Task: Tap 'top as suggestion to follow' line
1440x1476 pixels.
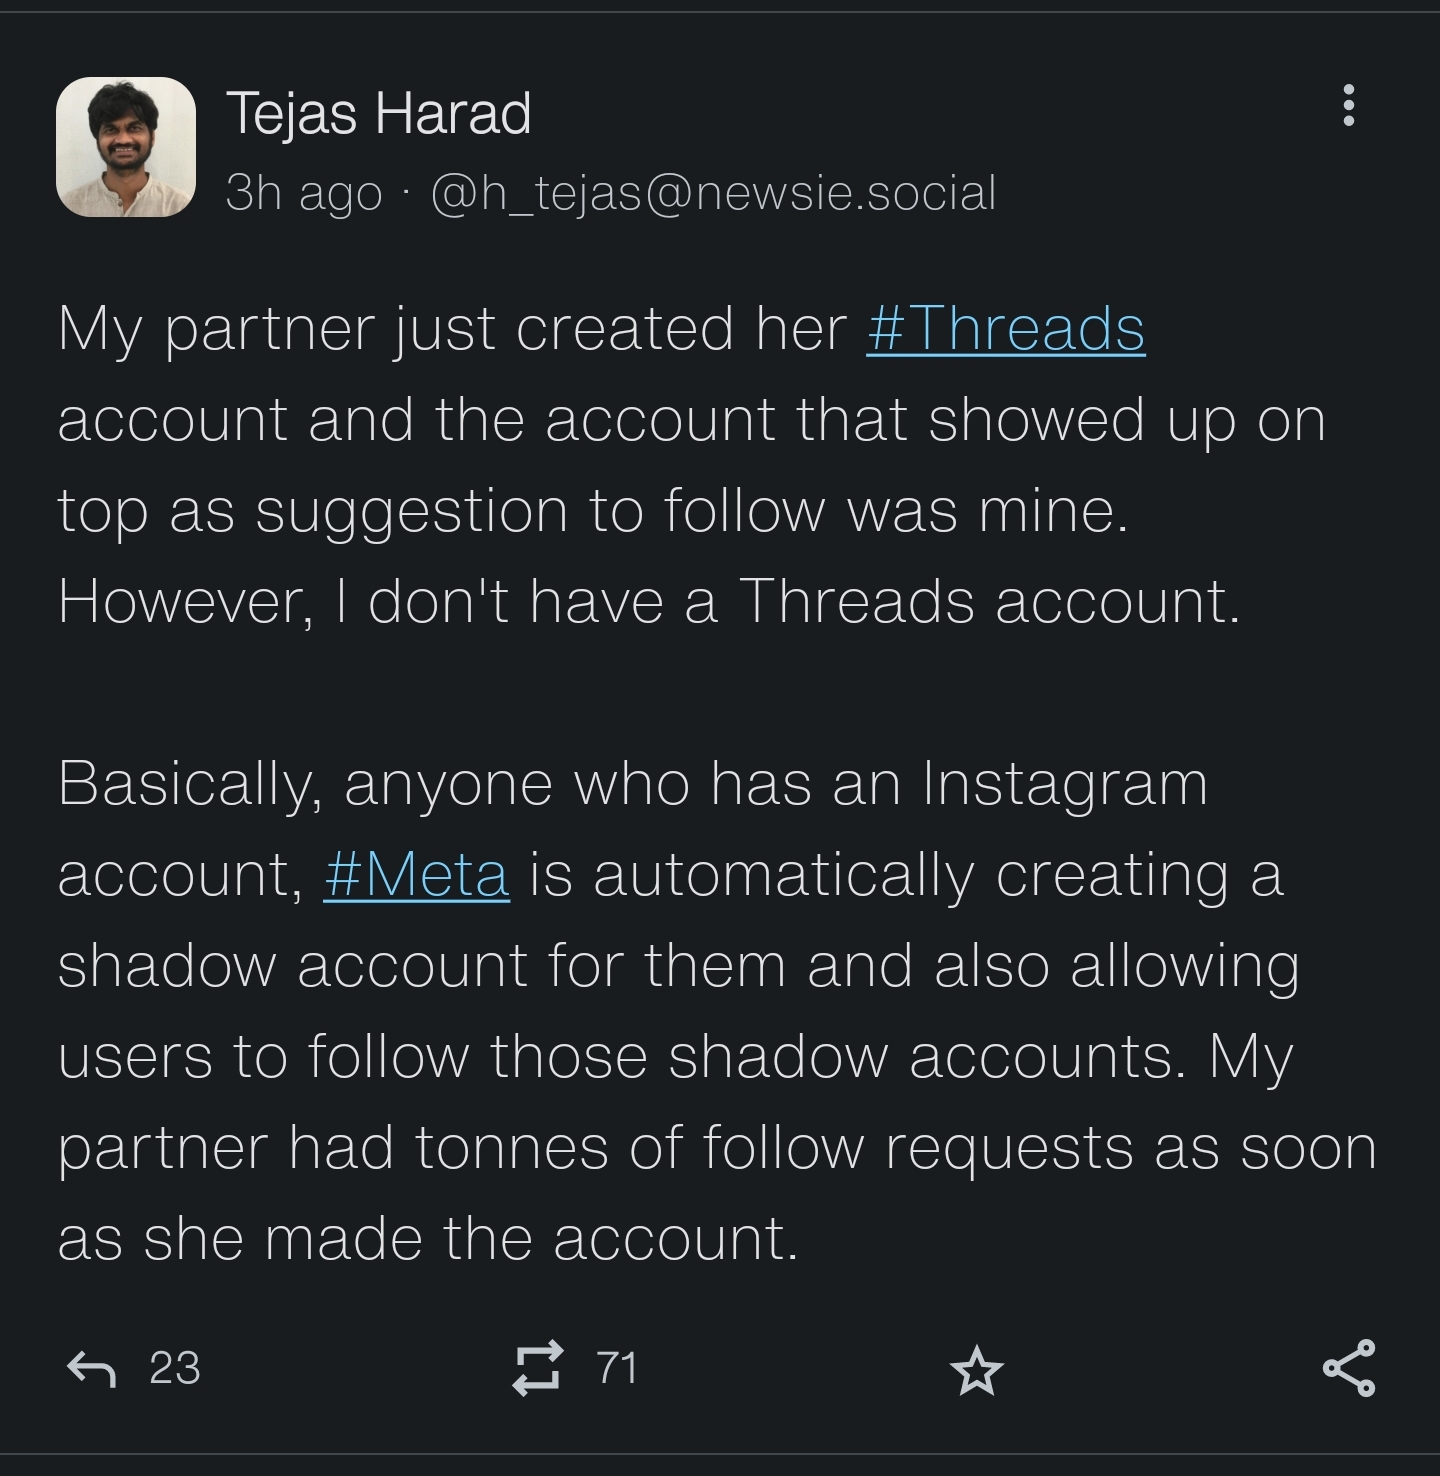Action: tap(593, 510)
